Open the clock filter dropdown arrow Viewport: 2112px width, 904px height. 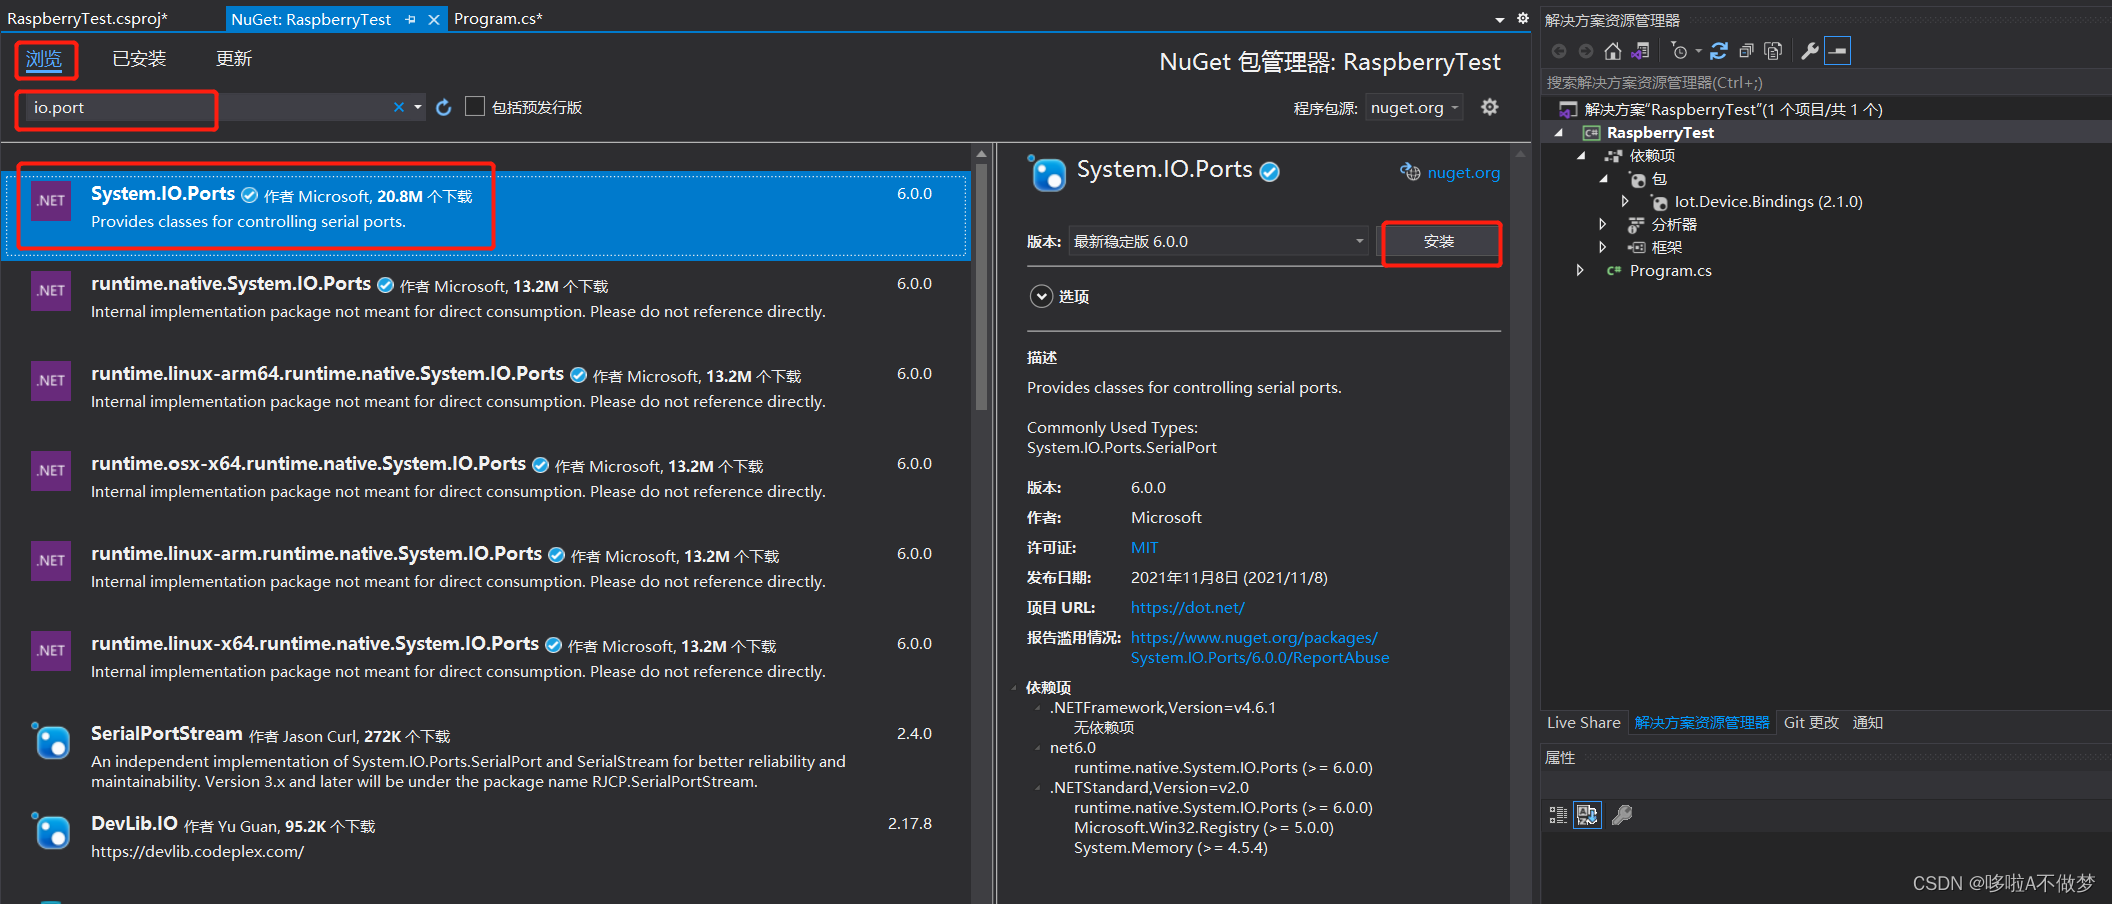tap(1698, 51)
